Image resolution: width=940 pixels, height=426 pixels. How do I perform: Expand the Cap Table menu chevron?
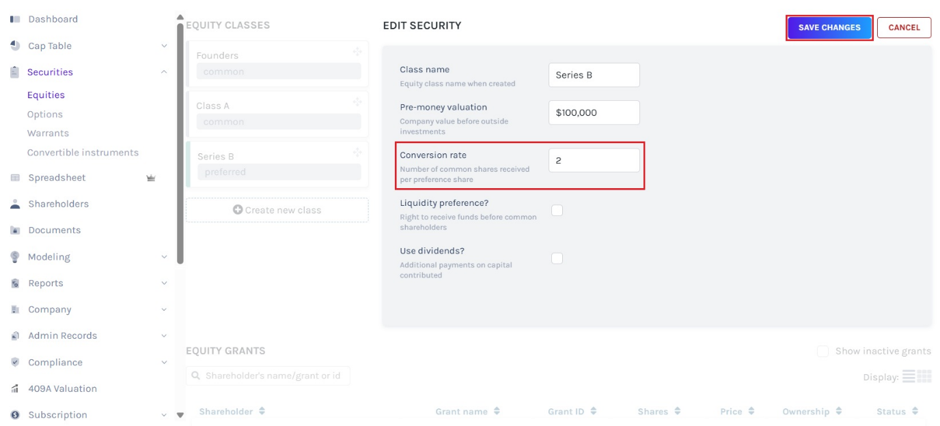pos(164,46)
